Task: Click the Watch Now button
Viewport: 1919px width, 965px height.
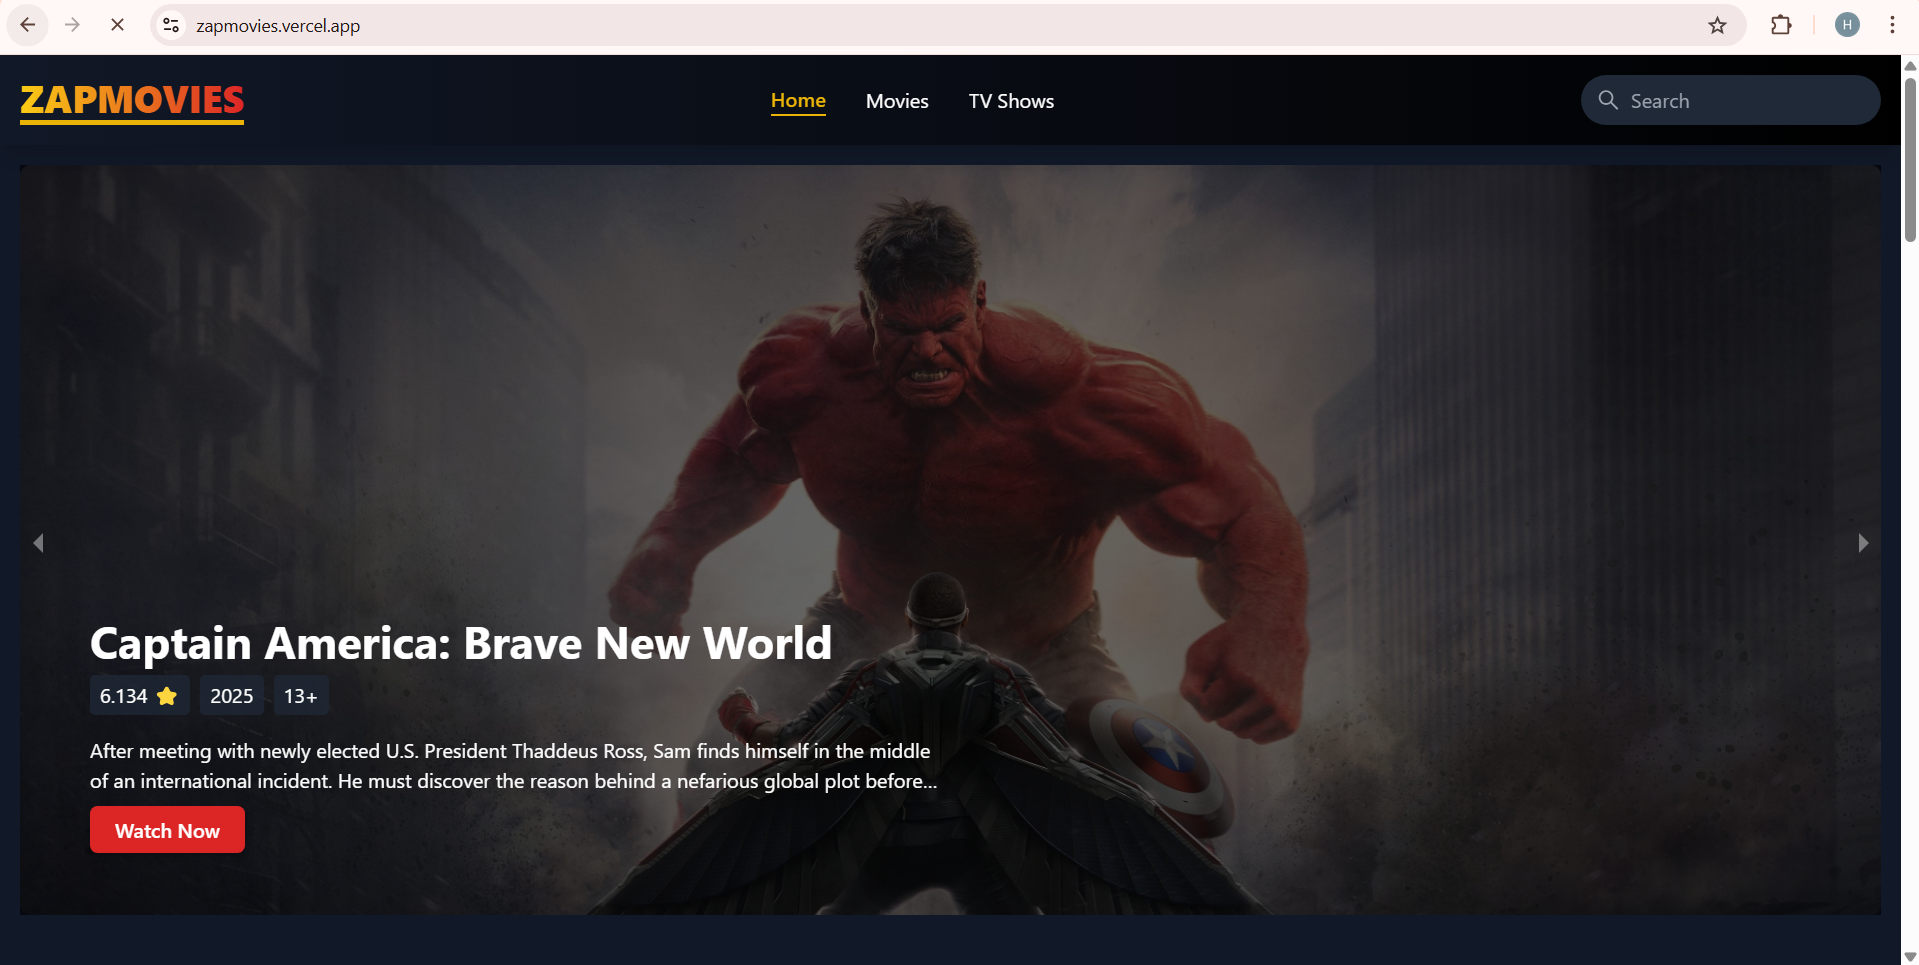Action: (167, 830)
